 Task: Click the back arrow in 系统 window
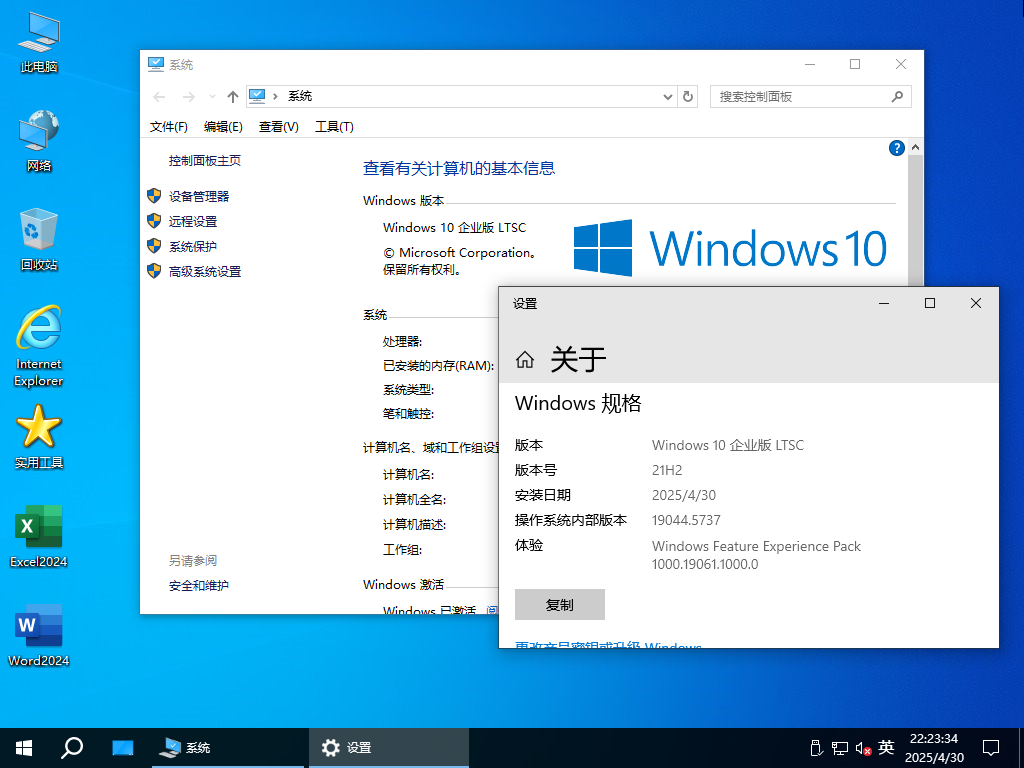[159, 97]
